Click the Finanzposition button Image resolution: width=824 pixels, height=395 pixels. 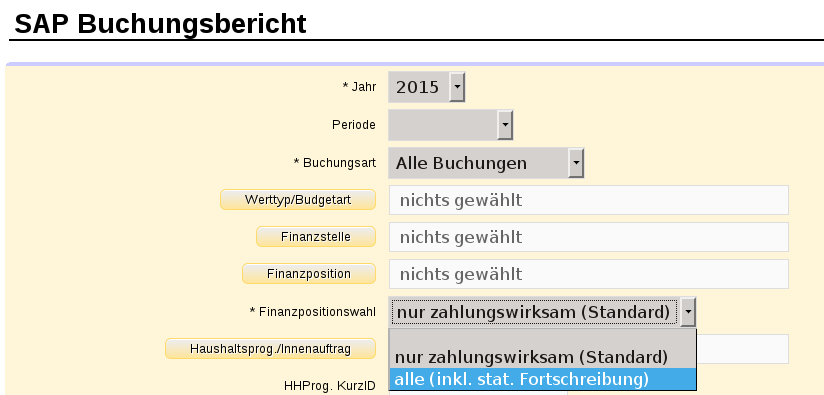click(309, 274)
